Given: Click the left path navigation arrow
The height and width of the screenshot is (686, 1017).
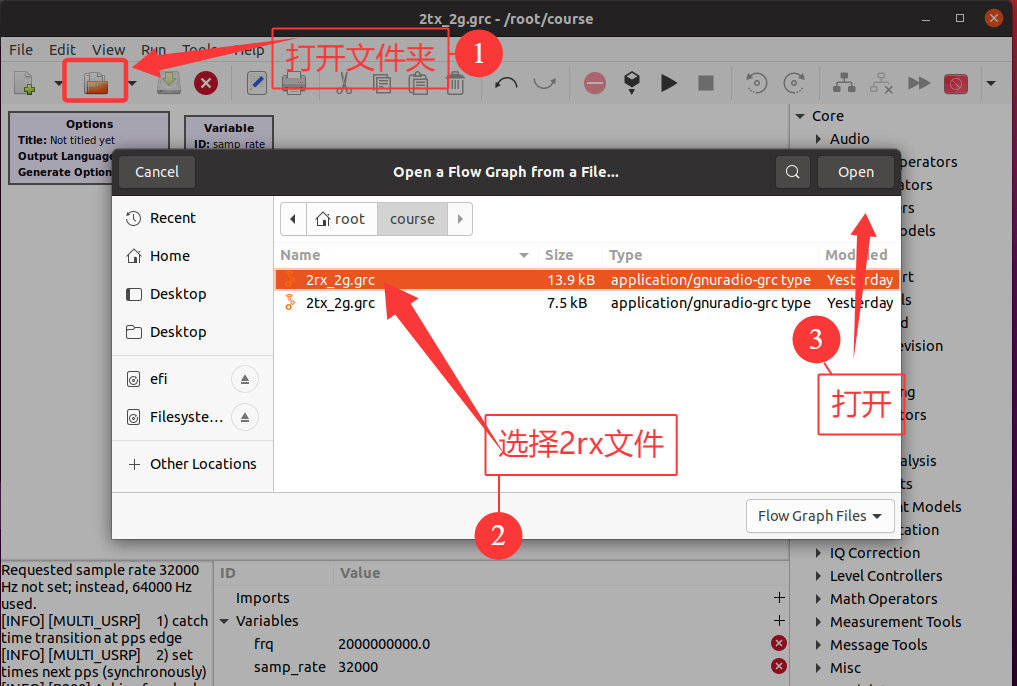Looking at the screenshot, I should [293, 219].
